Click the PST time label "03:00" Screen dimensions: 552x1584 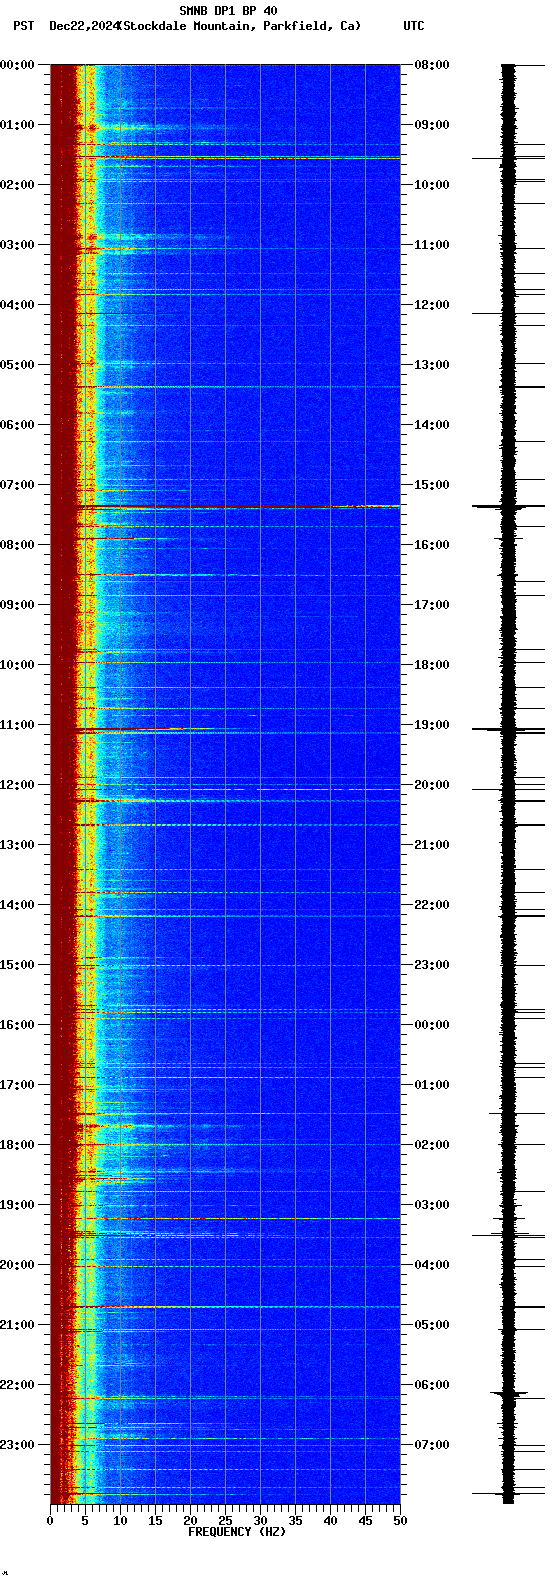click(17, 245)
